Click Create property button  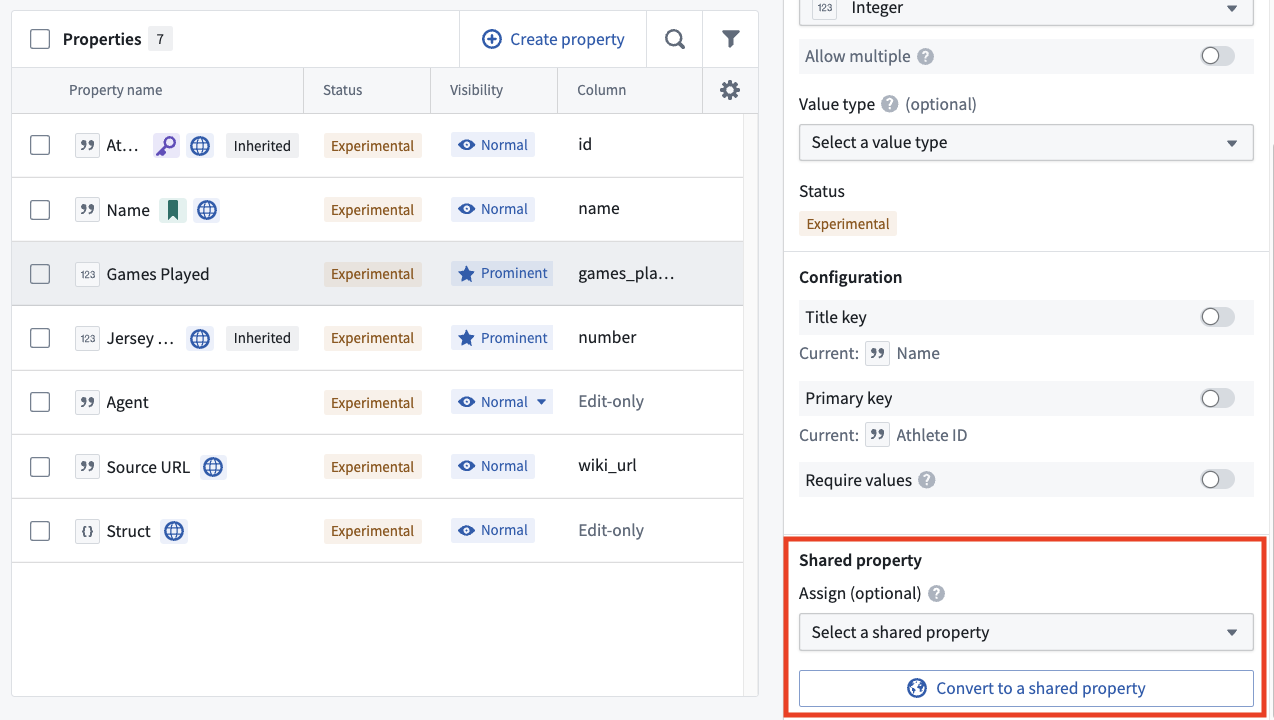tap(553, 39)
